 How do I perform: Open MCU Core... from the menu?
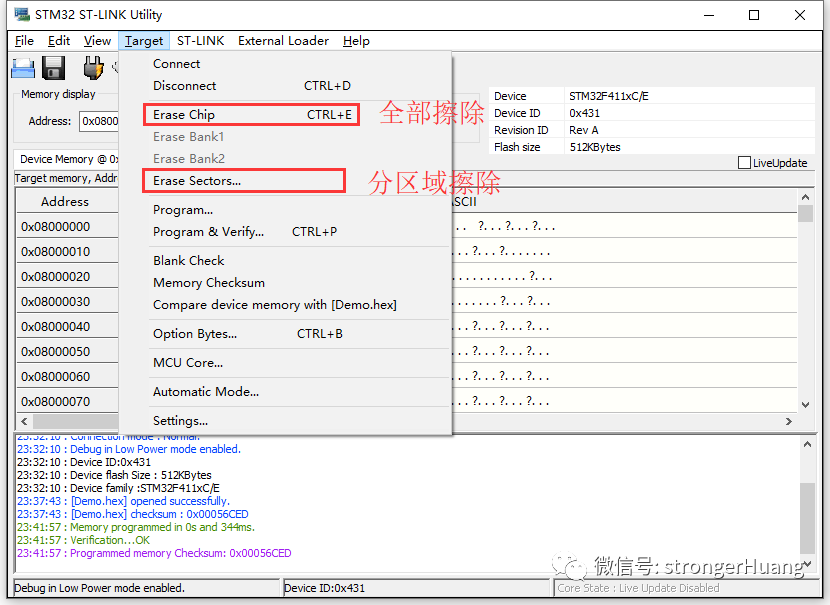[286, 363]
